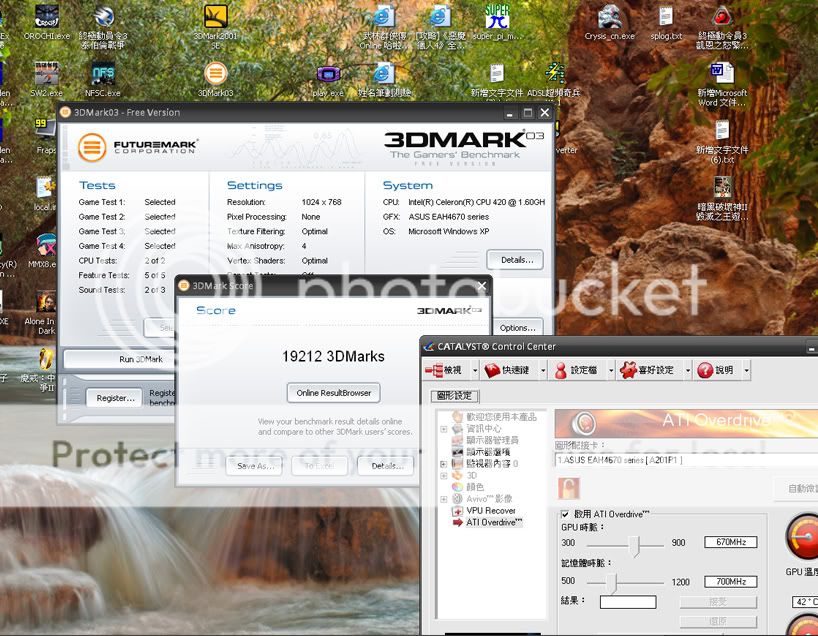
Task: Click Details... in the Score dialog
Action: point(387,466)
